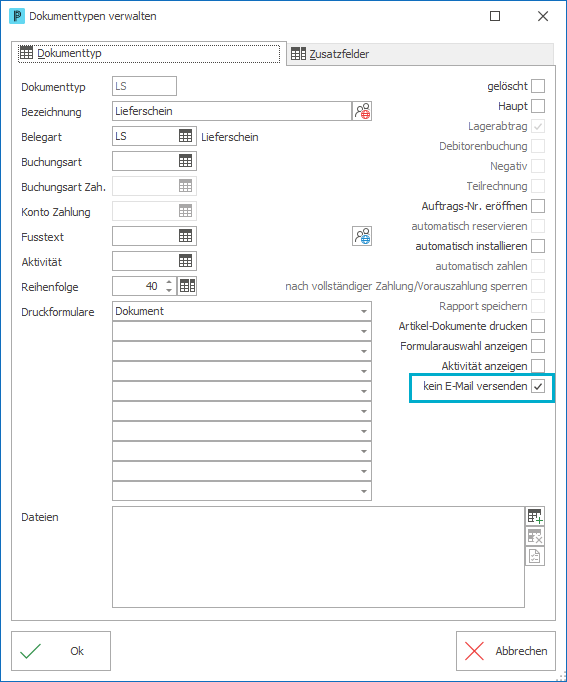The image size is (567, 682).
Task: Uncheck kein E-Mail versenden
Action: [x=538, y=386]
